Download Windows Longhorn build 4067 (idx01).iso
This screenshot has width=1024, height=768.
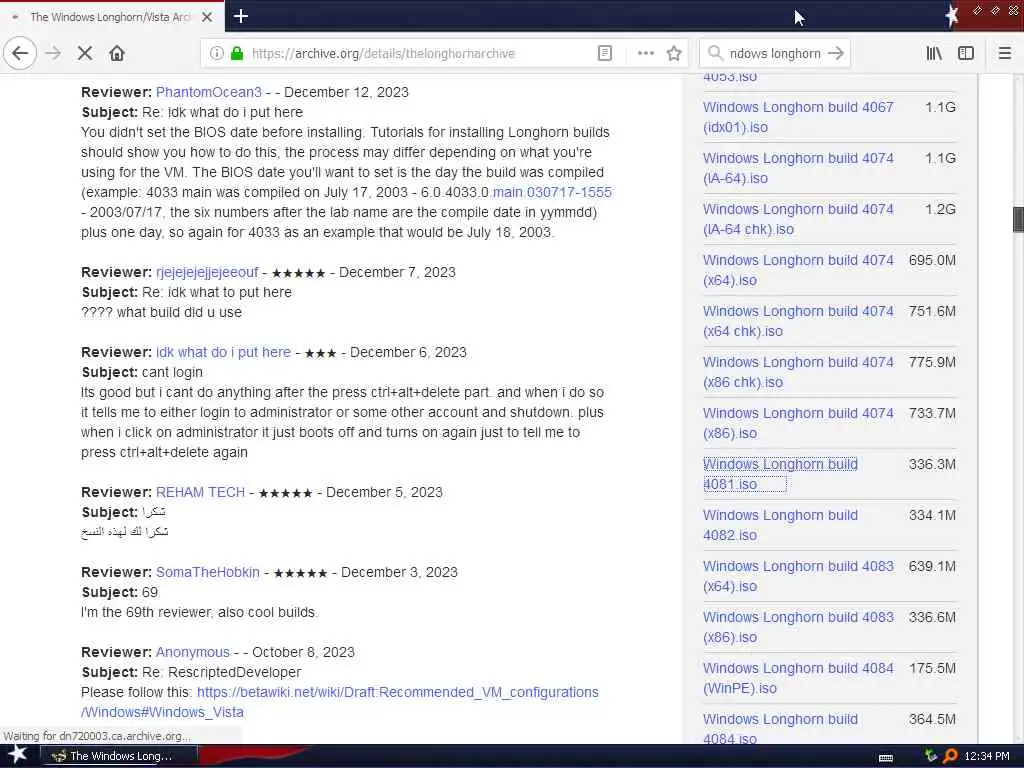click(x=798, y=117)
